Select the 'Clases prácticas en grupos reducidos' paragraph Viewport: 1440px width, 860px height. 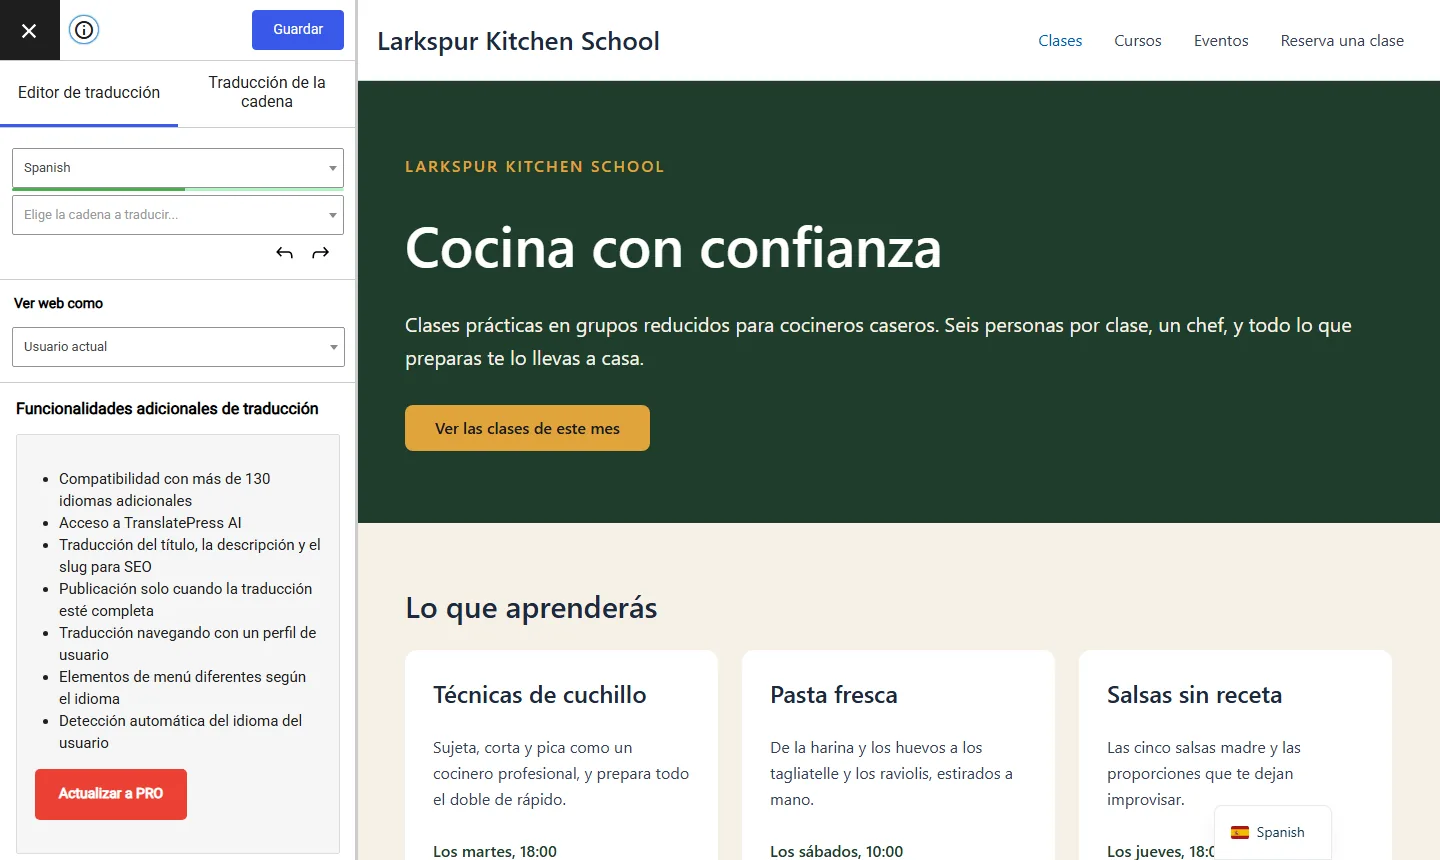(x=878, y=342)
